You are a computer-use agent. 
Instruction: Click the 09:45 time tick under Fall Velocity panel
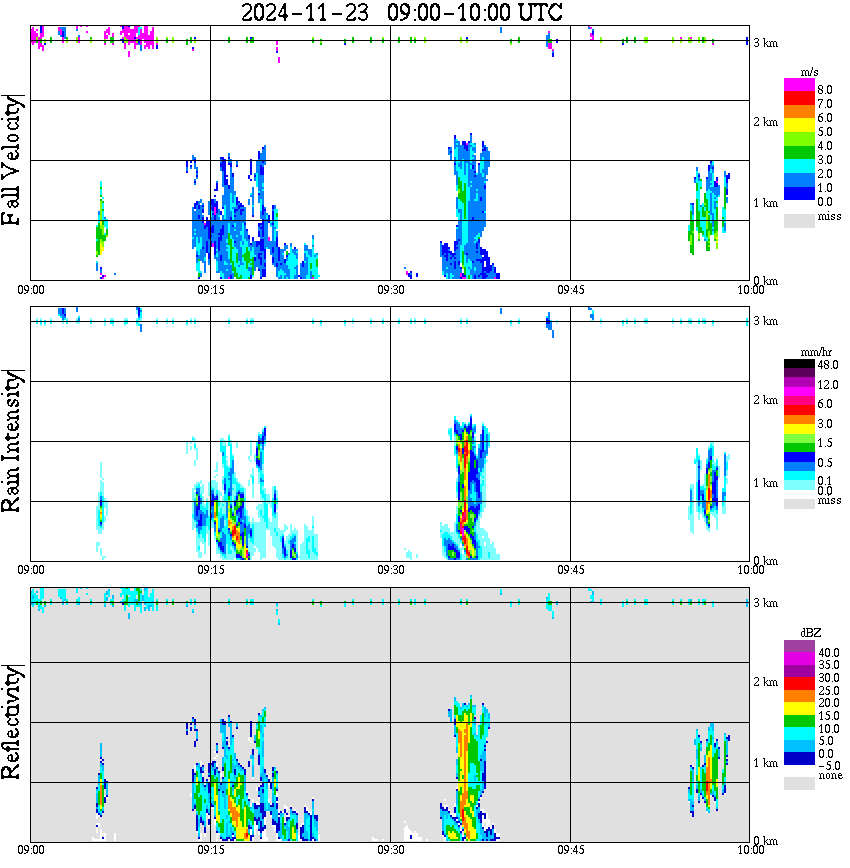(570, 290)
